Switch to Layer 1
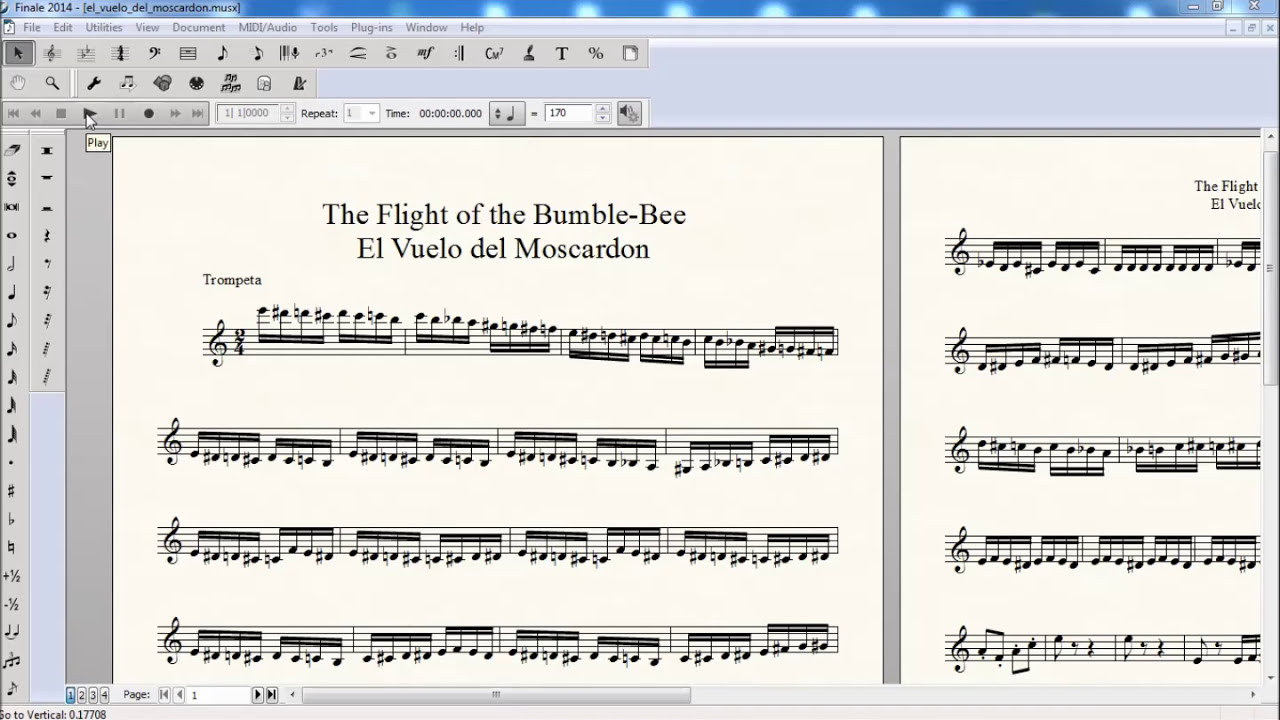The image size is (1280, 720). click(71, 694)
